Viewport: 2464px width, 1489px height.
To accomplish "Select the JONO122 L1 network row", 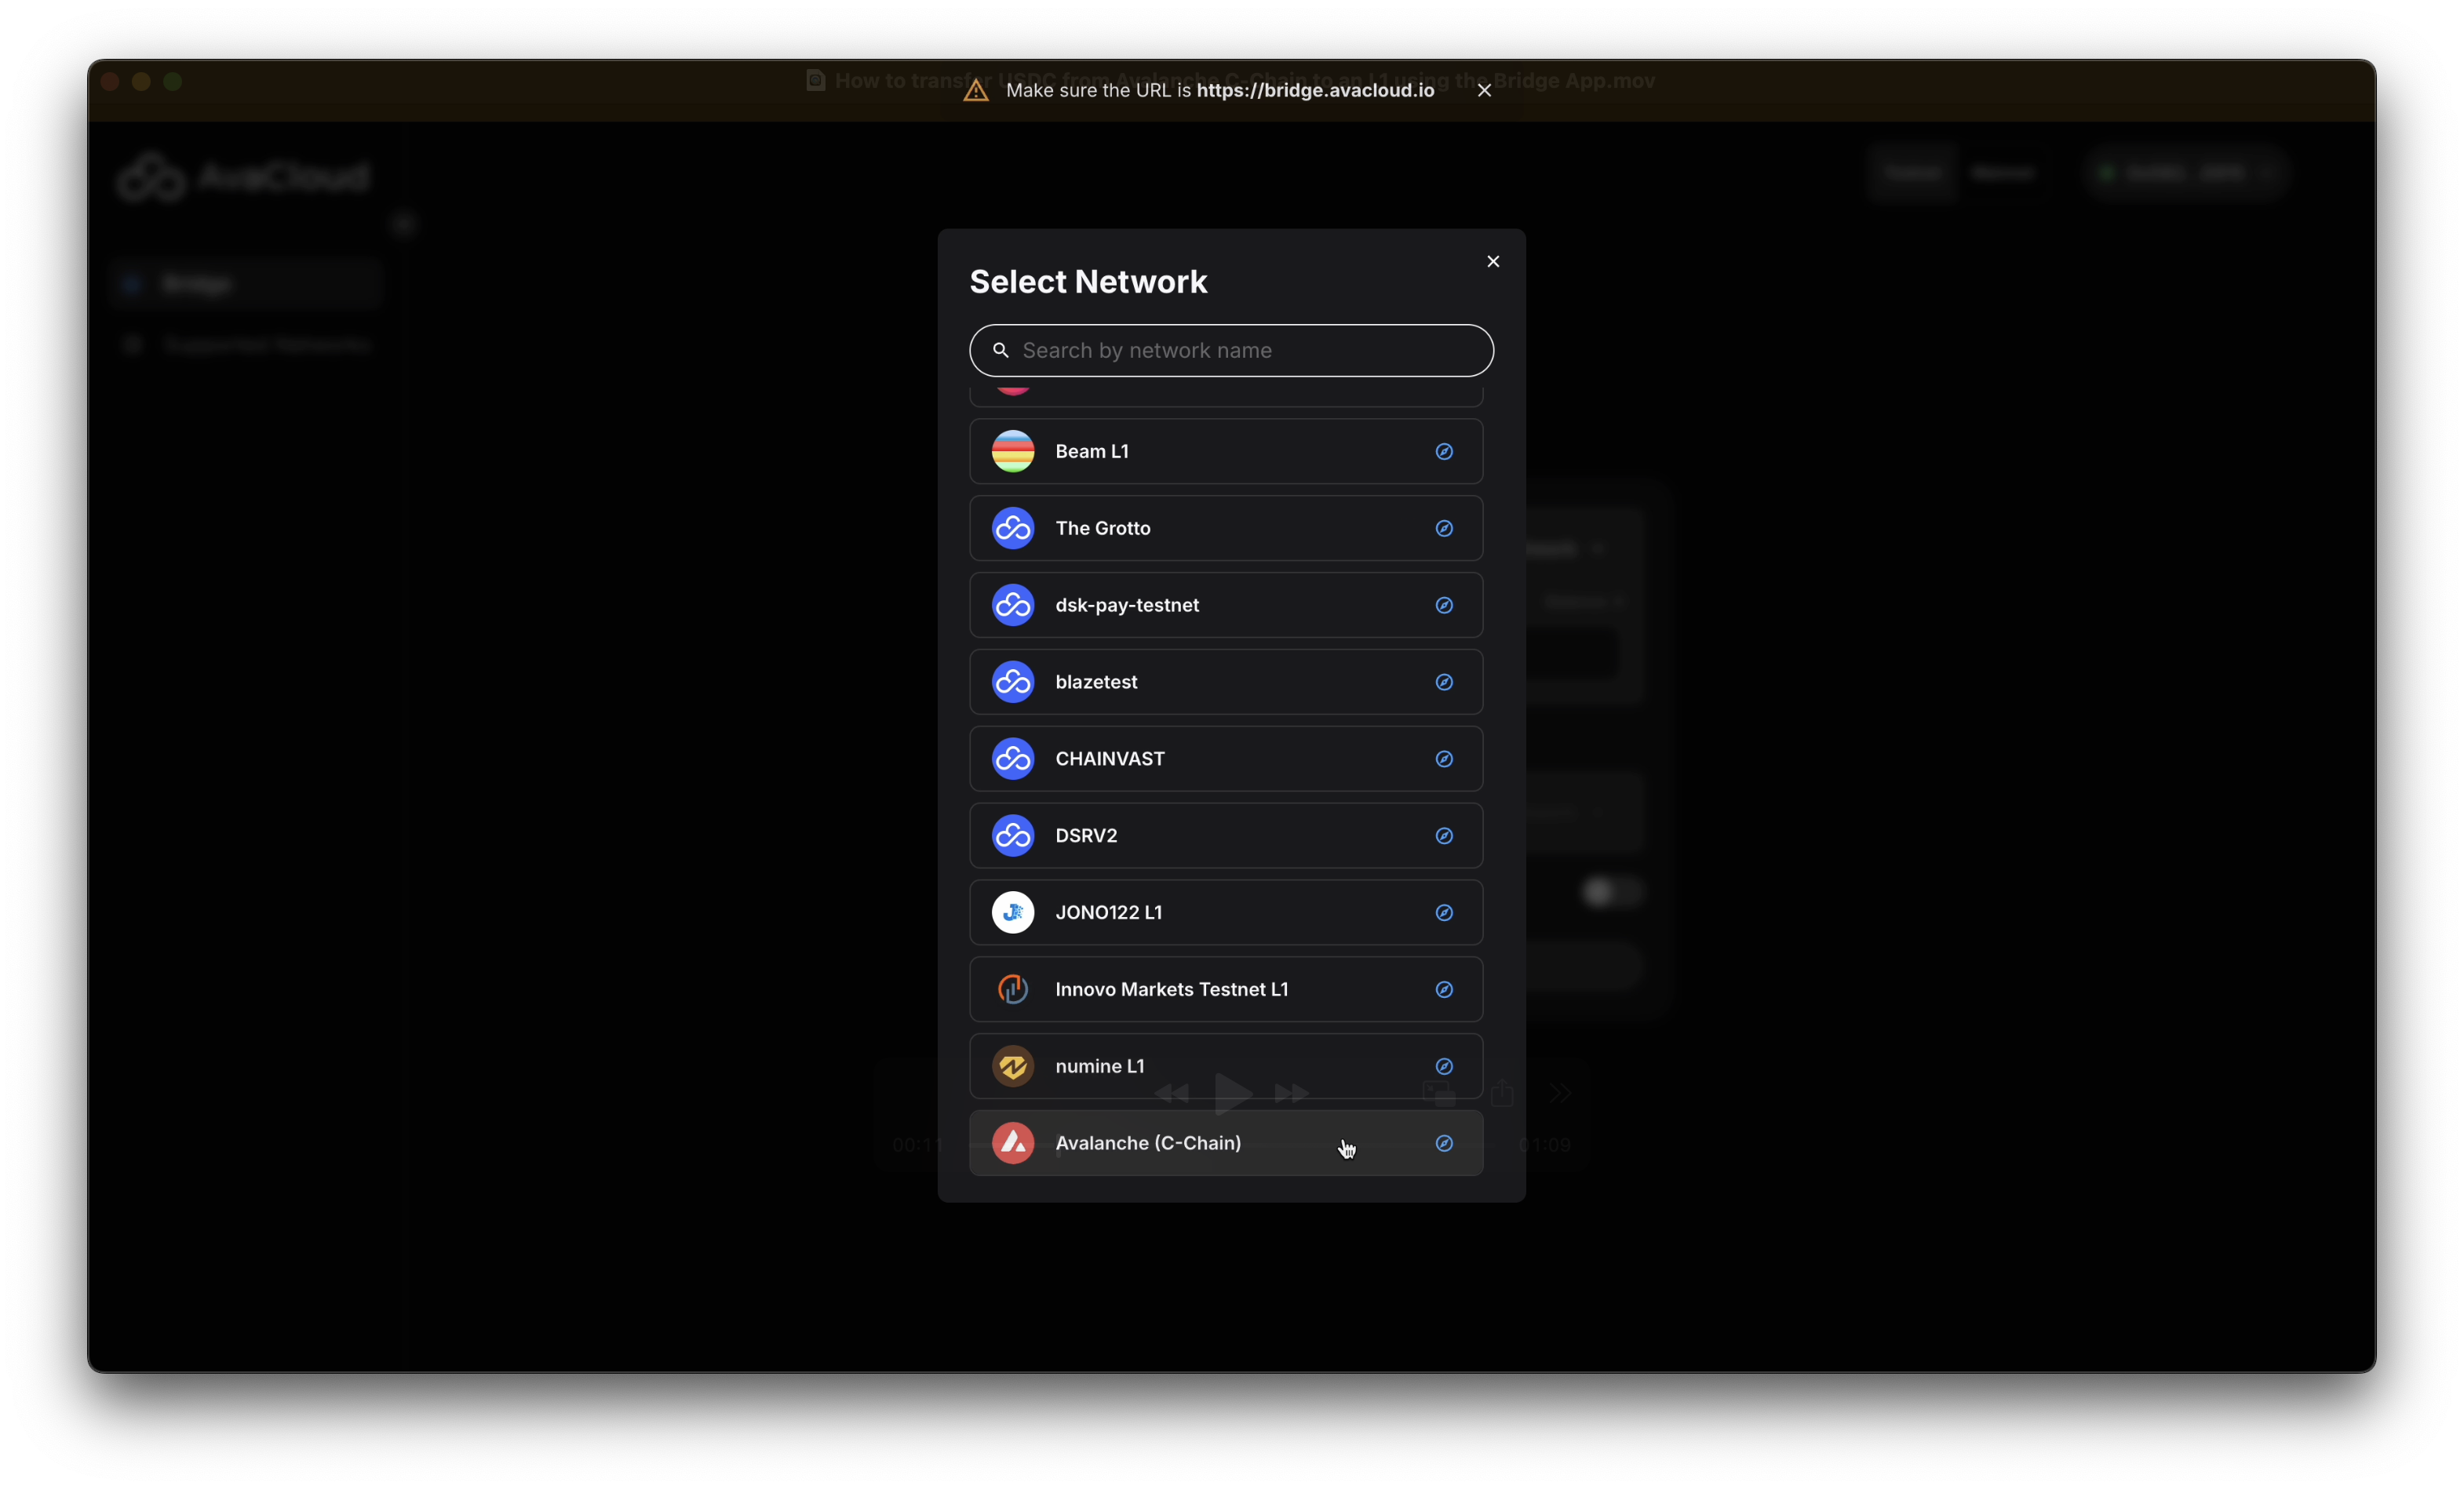I will 1108,912.
